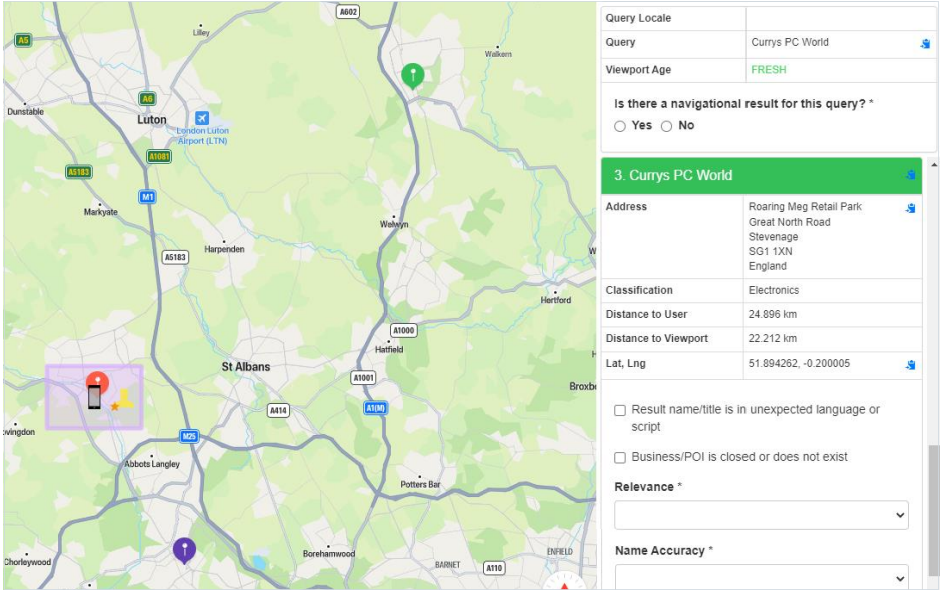Open the Name Accuracy dropdown
The width and height of the screenshot is (942, 593).
point(761,577)
